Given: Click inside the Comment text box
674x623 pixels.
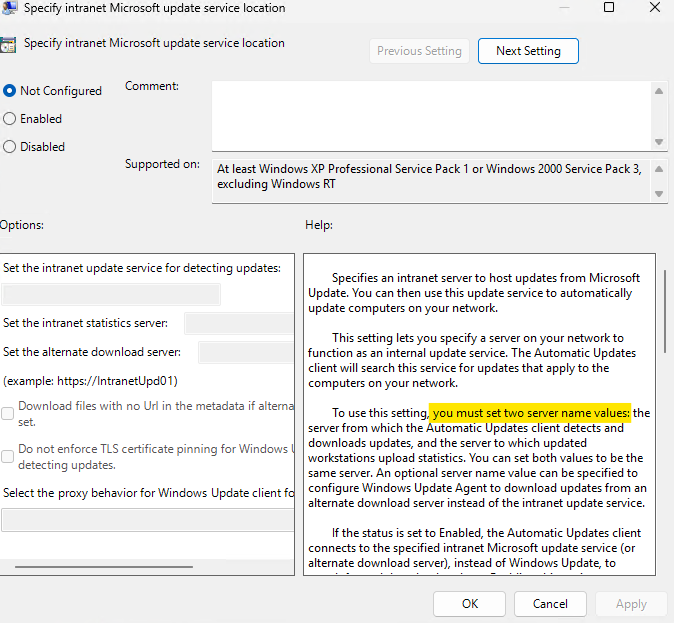Looking at the screenshot, I should pyautogui.click(x=431, y=115).
